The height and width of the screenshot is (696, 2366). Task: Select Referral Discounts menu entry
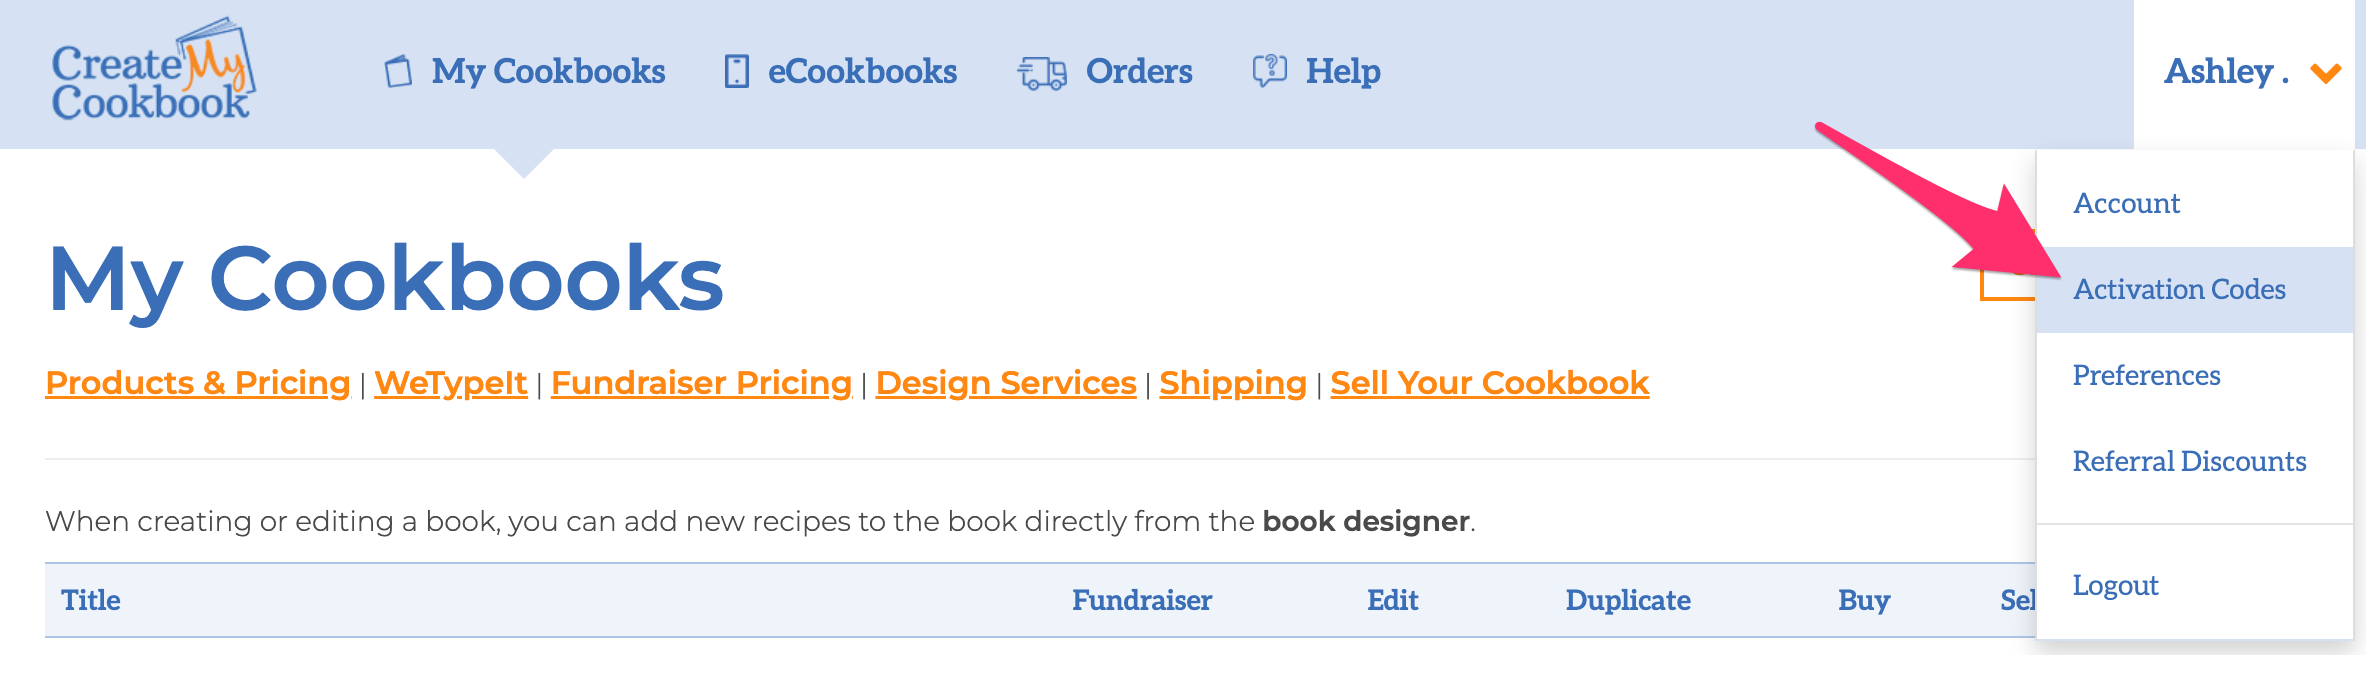(2189, 461)
